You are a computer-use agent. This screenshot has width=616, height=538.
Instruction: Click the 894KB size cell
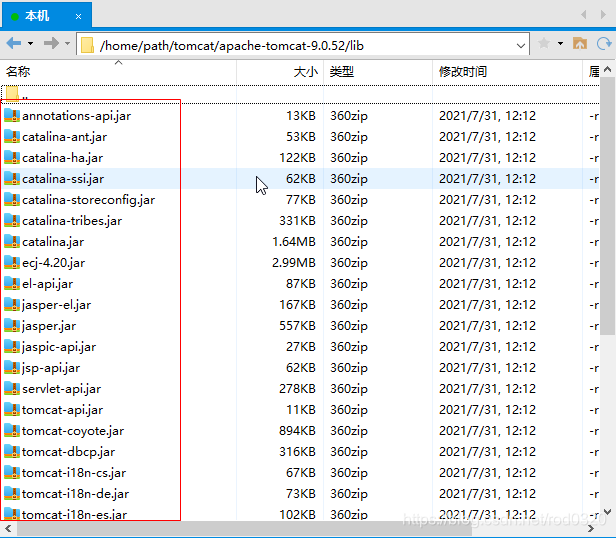click(297, 431)
